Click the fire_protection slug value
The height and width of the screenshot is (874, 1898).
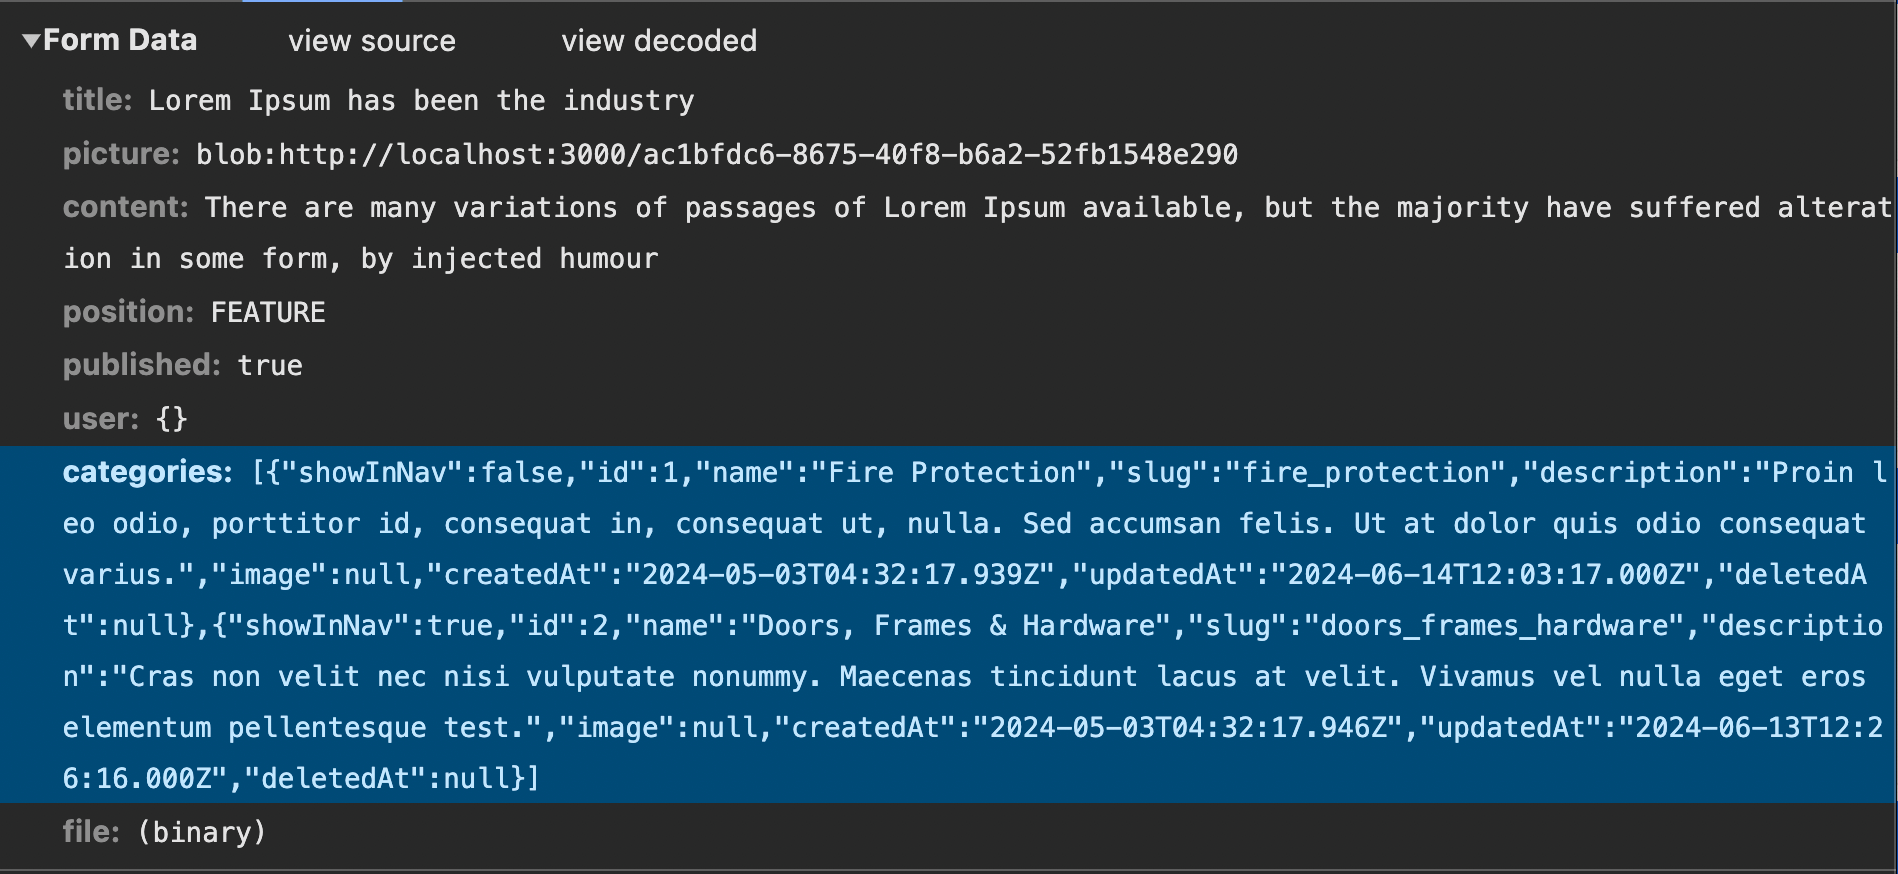click(1365, 471)
